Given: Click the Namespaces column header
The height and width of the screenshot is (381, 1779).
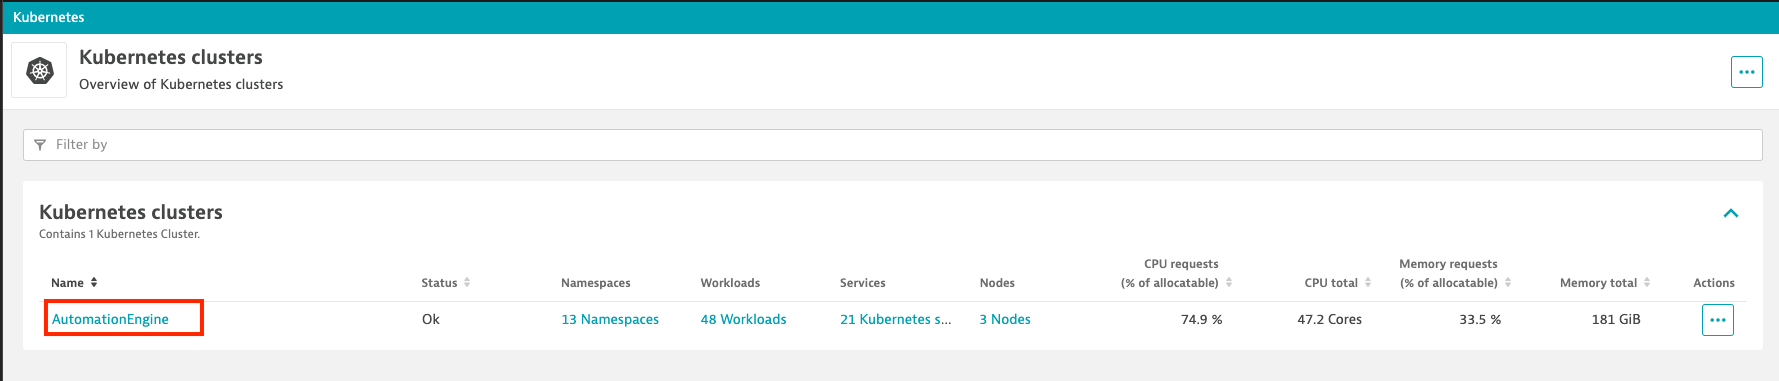Looking at the screenshot, I should point(596,283).
